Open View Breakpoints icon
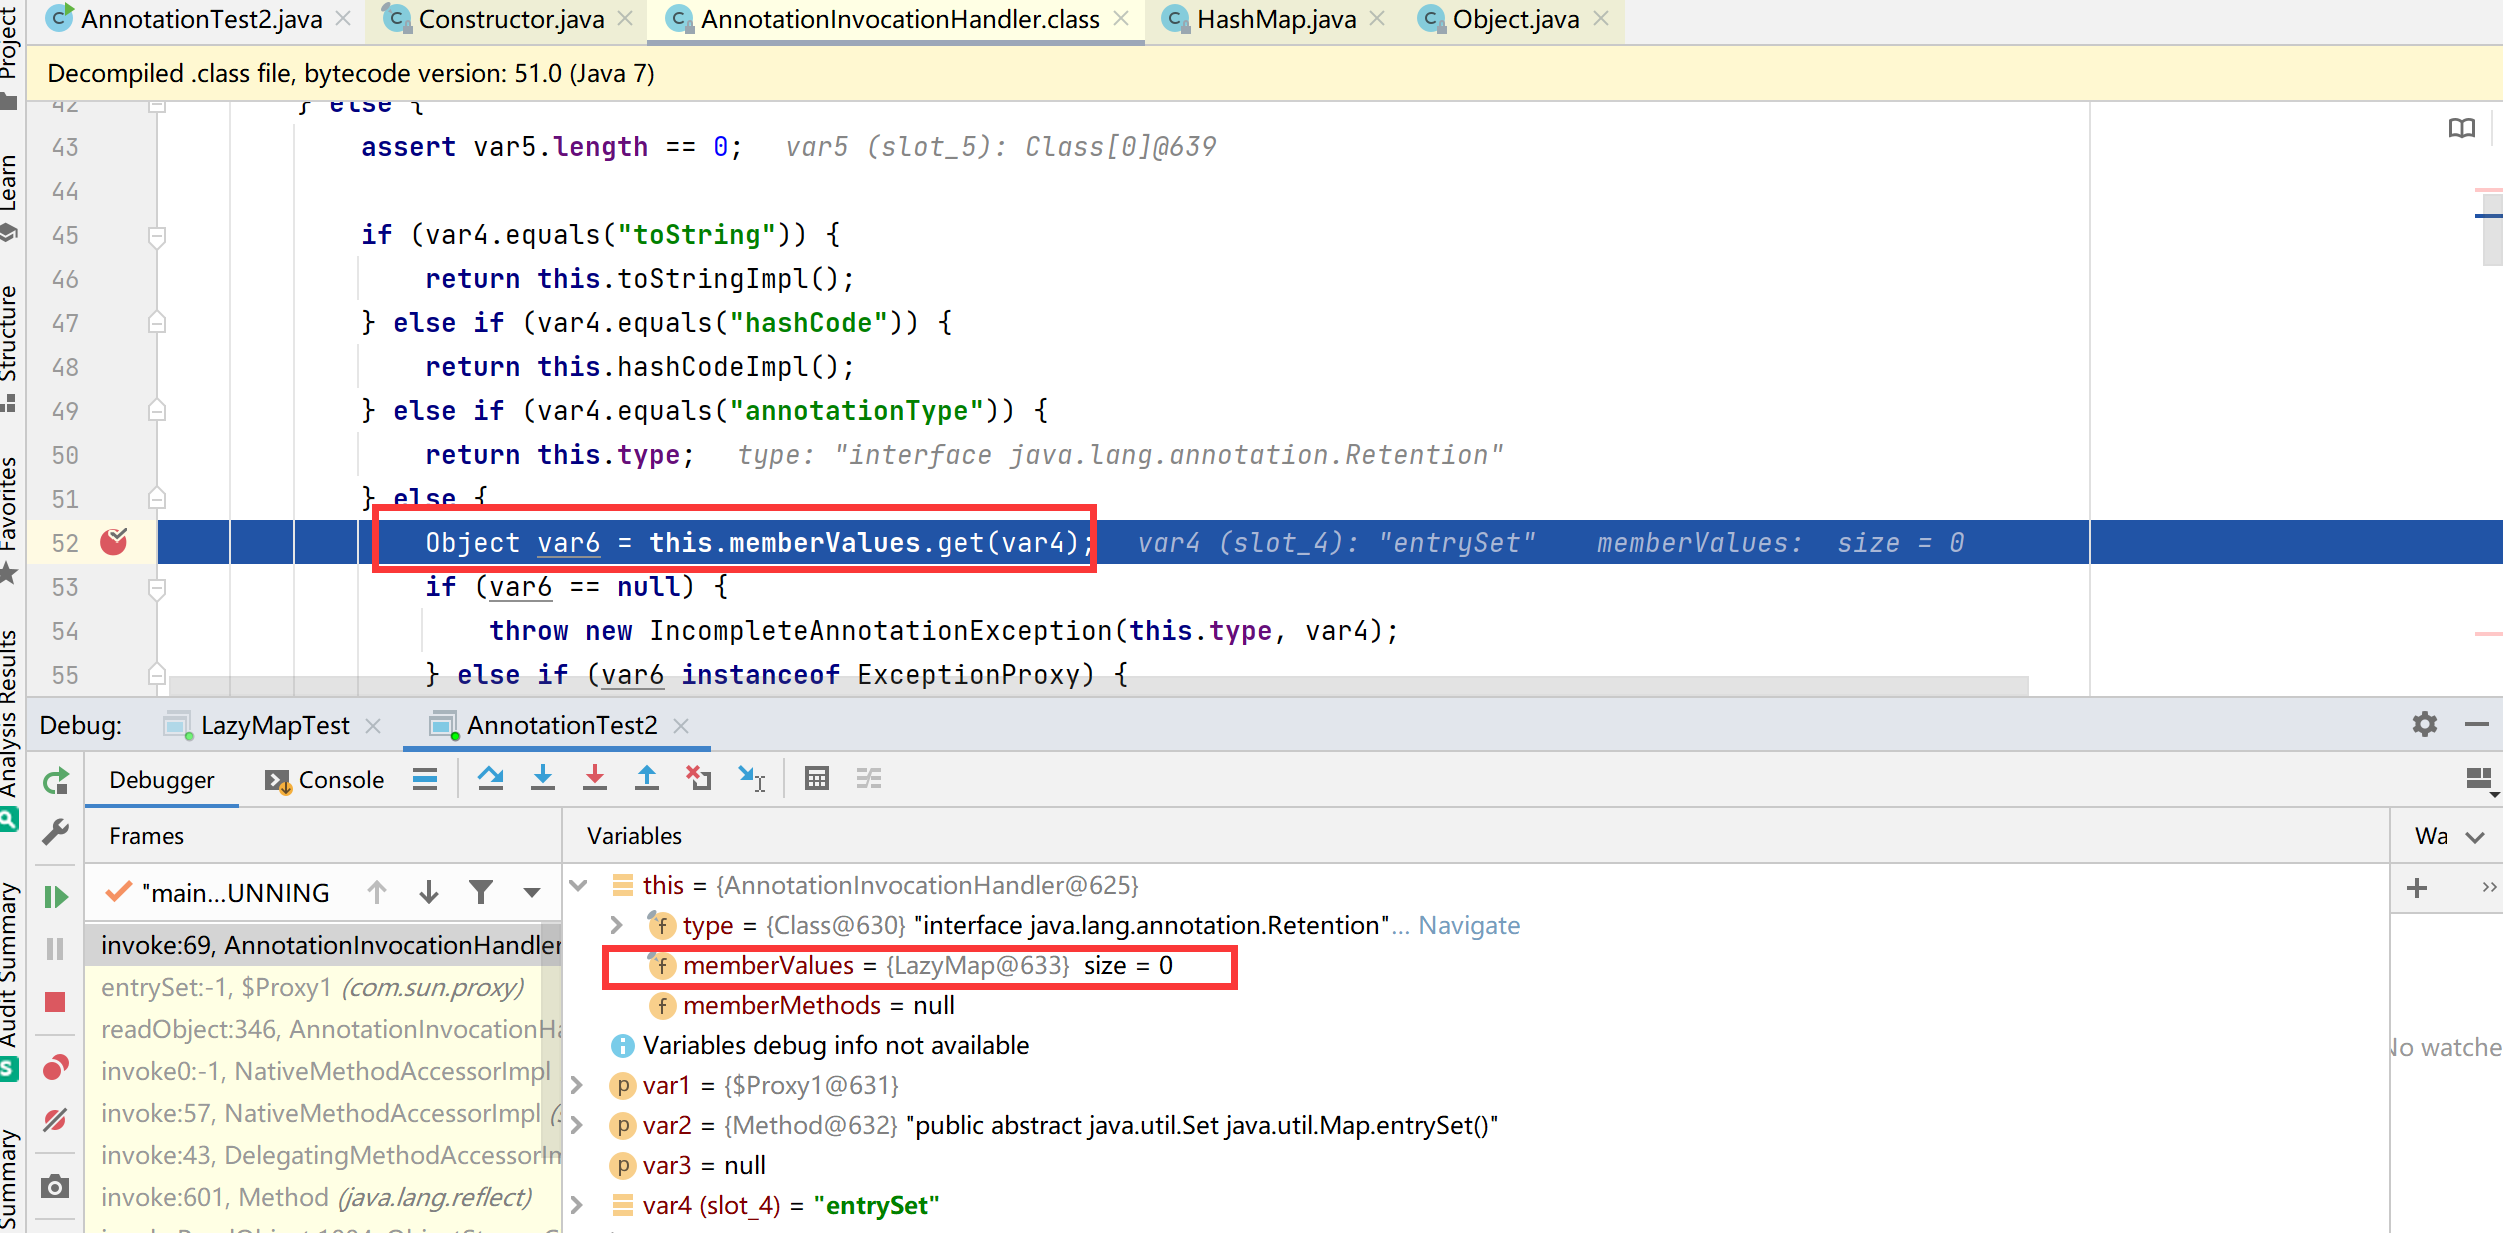This screenshot has height=1233, width=2503. (56, 1068)
